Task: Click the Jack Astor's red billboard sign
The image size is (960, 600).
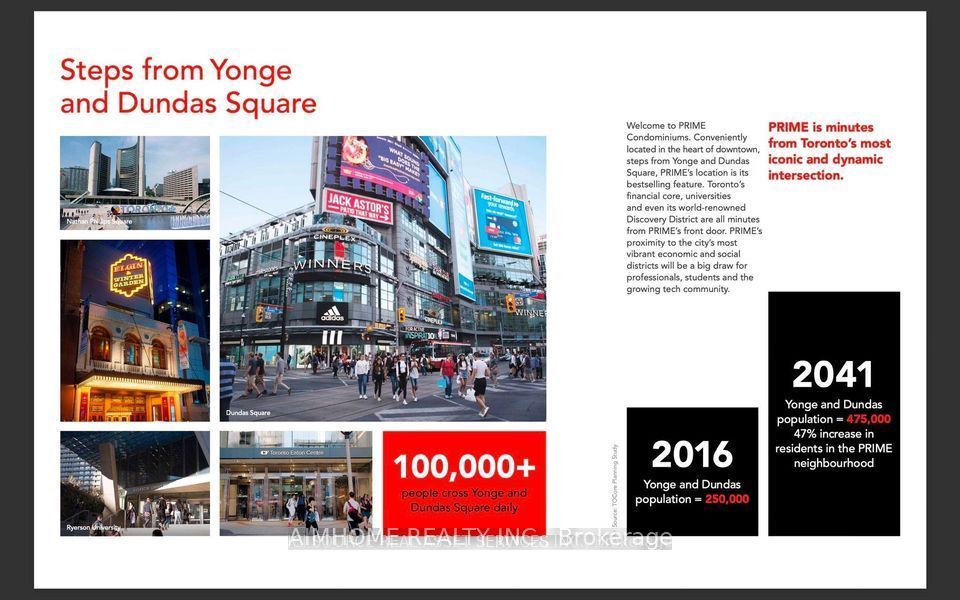Action: (x=358, y=206)
